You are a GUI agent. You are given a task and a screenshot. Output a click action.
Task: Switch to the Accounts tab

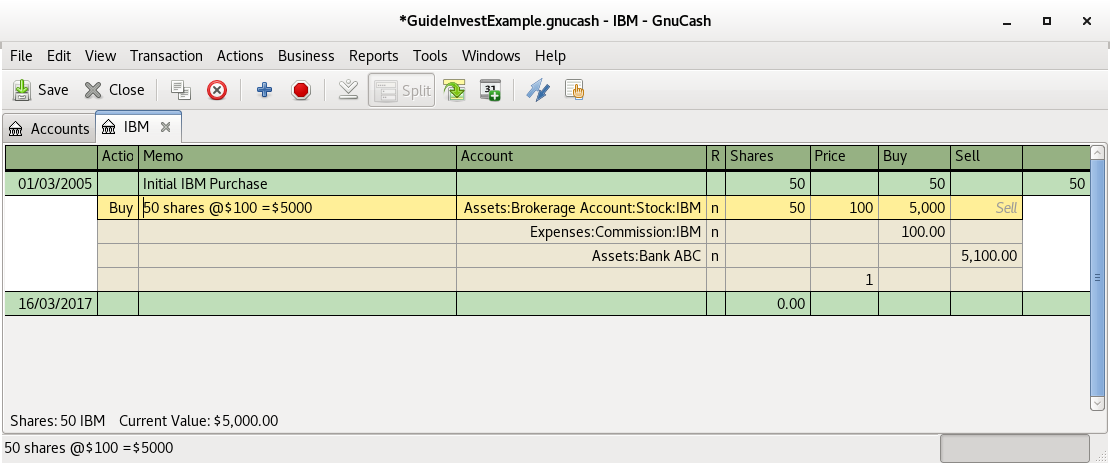(49, 129)
